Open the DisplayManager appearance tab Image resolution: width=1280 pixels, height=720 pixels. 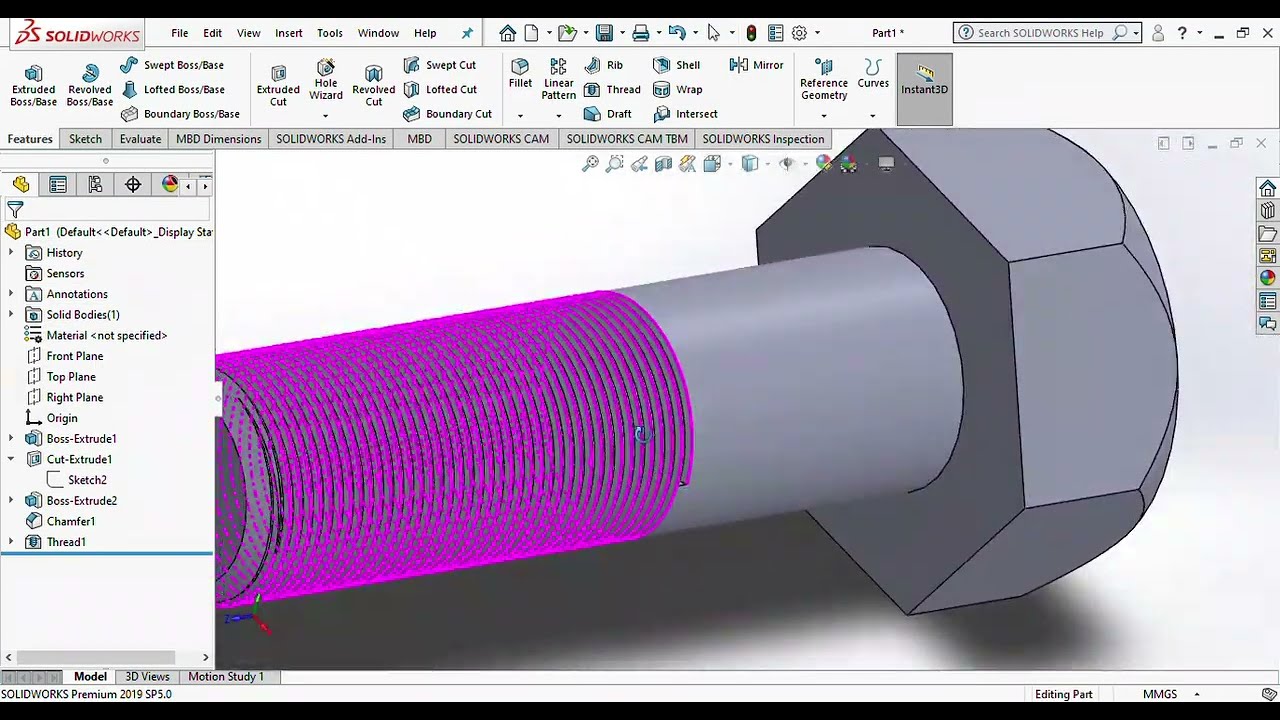tap(170, 184)
